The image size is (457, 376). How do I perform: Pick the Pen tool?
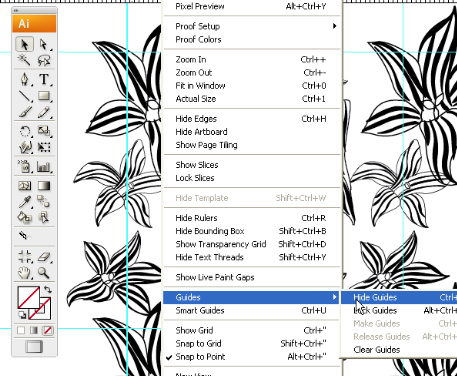coord(24,79)
